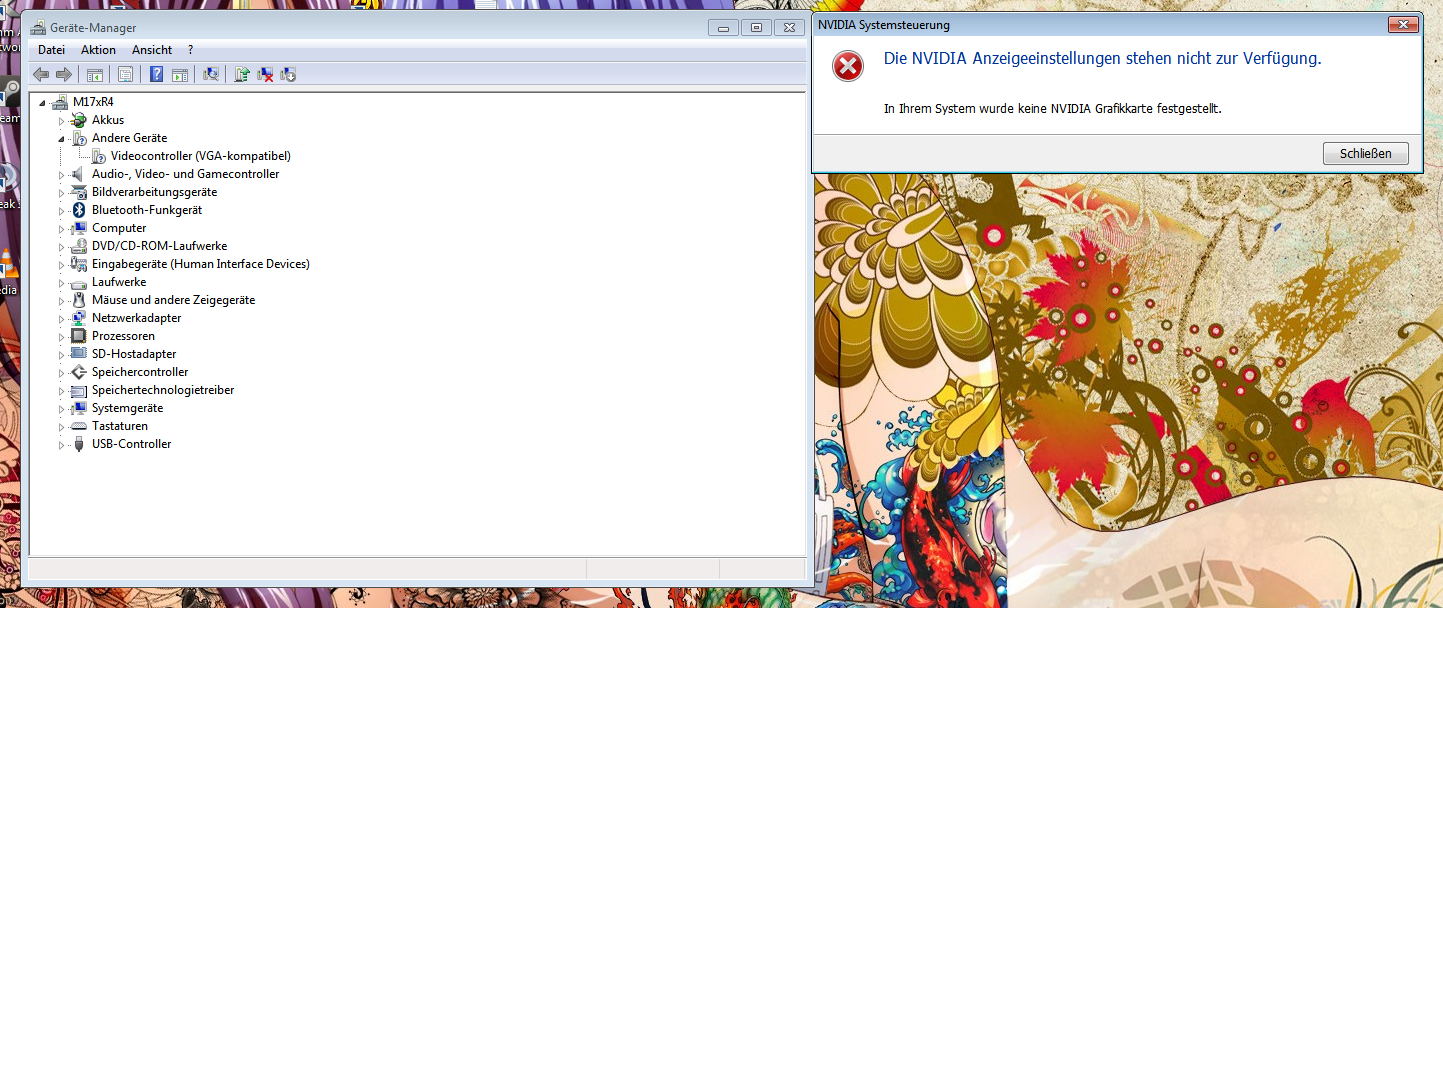The height and width of the screenshot is (1080, 1443).
Task: Click the Bluetooth-Funkgerät icon
Action: click(x=79, y=210)
